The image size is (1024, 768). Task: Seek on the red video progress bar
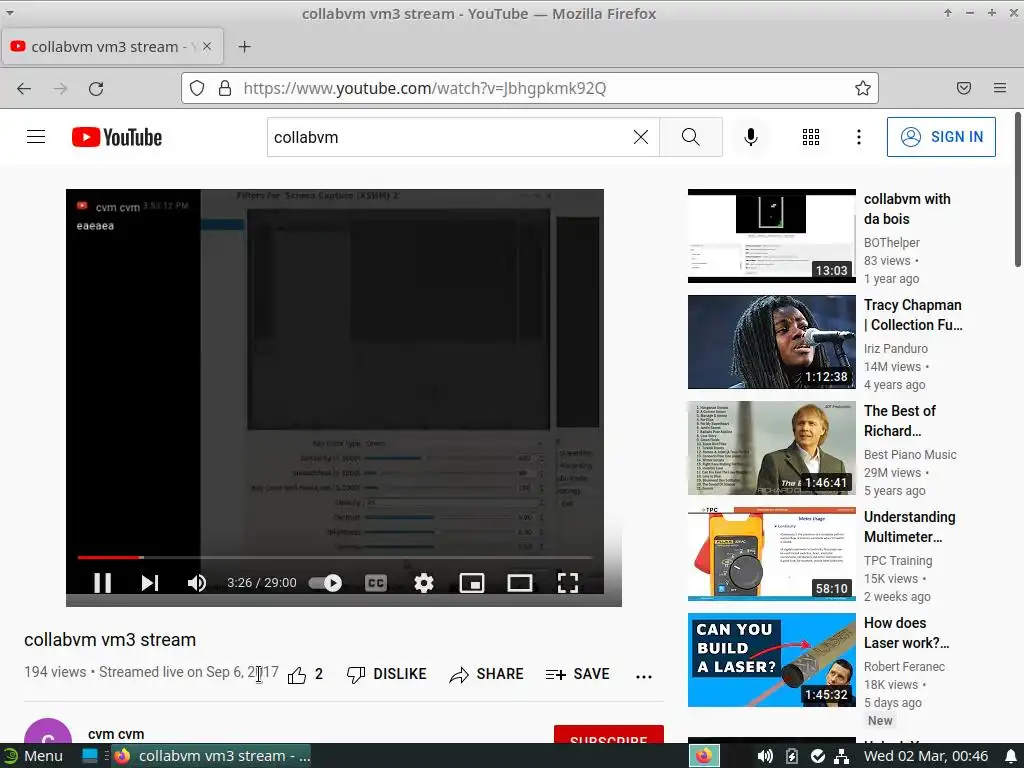point(335,557)
